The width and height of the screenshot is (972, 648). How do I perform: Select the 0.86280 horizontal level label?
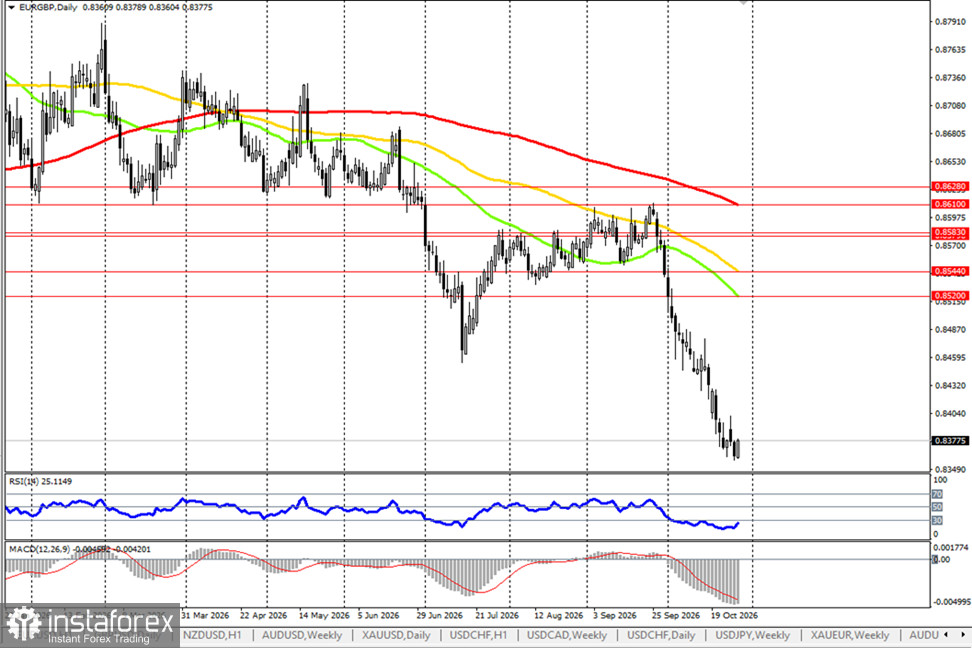point(950,186)
